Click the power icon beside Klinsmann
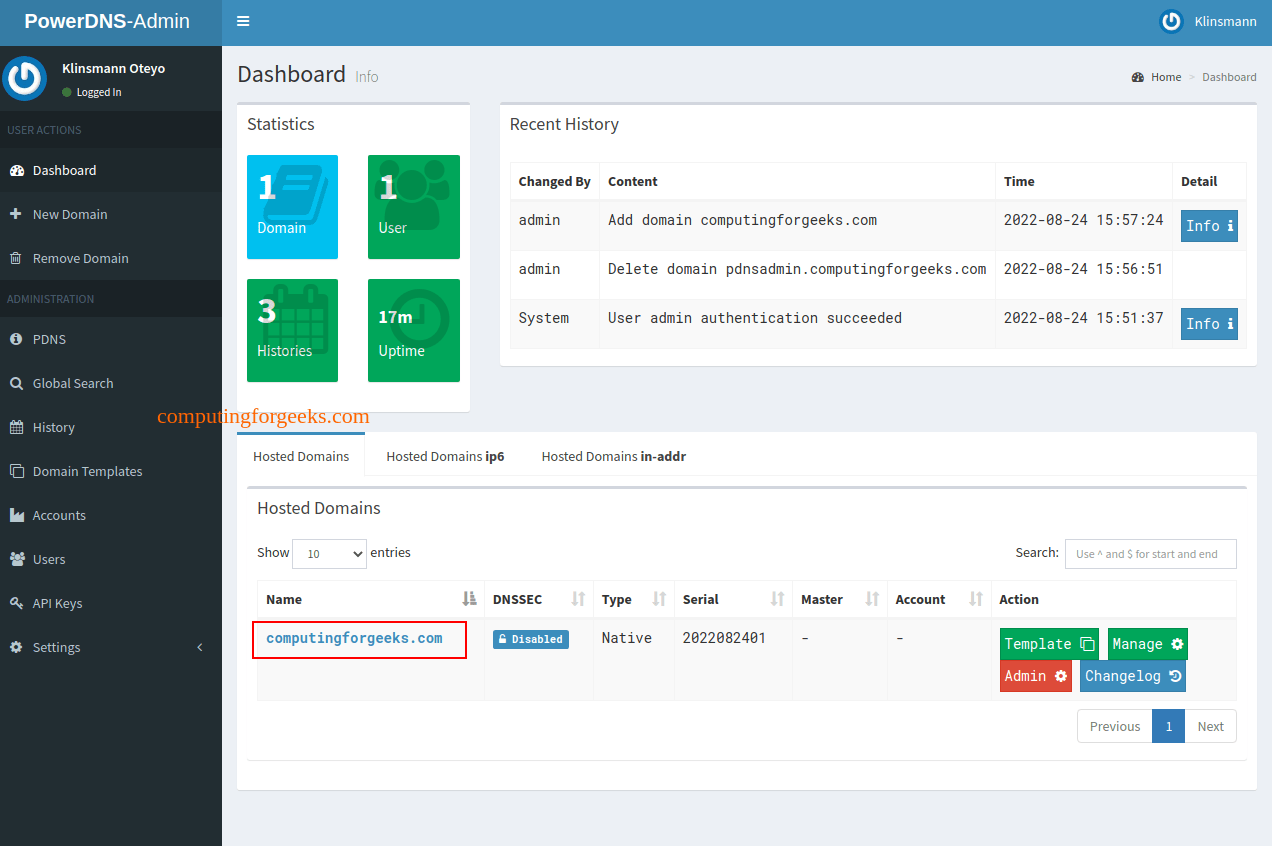Screen dimensions: 1272x846 point(1170,20)
